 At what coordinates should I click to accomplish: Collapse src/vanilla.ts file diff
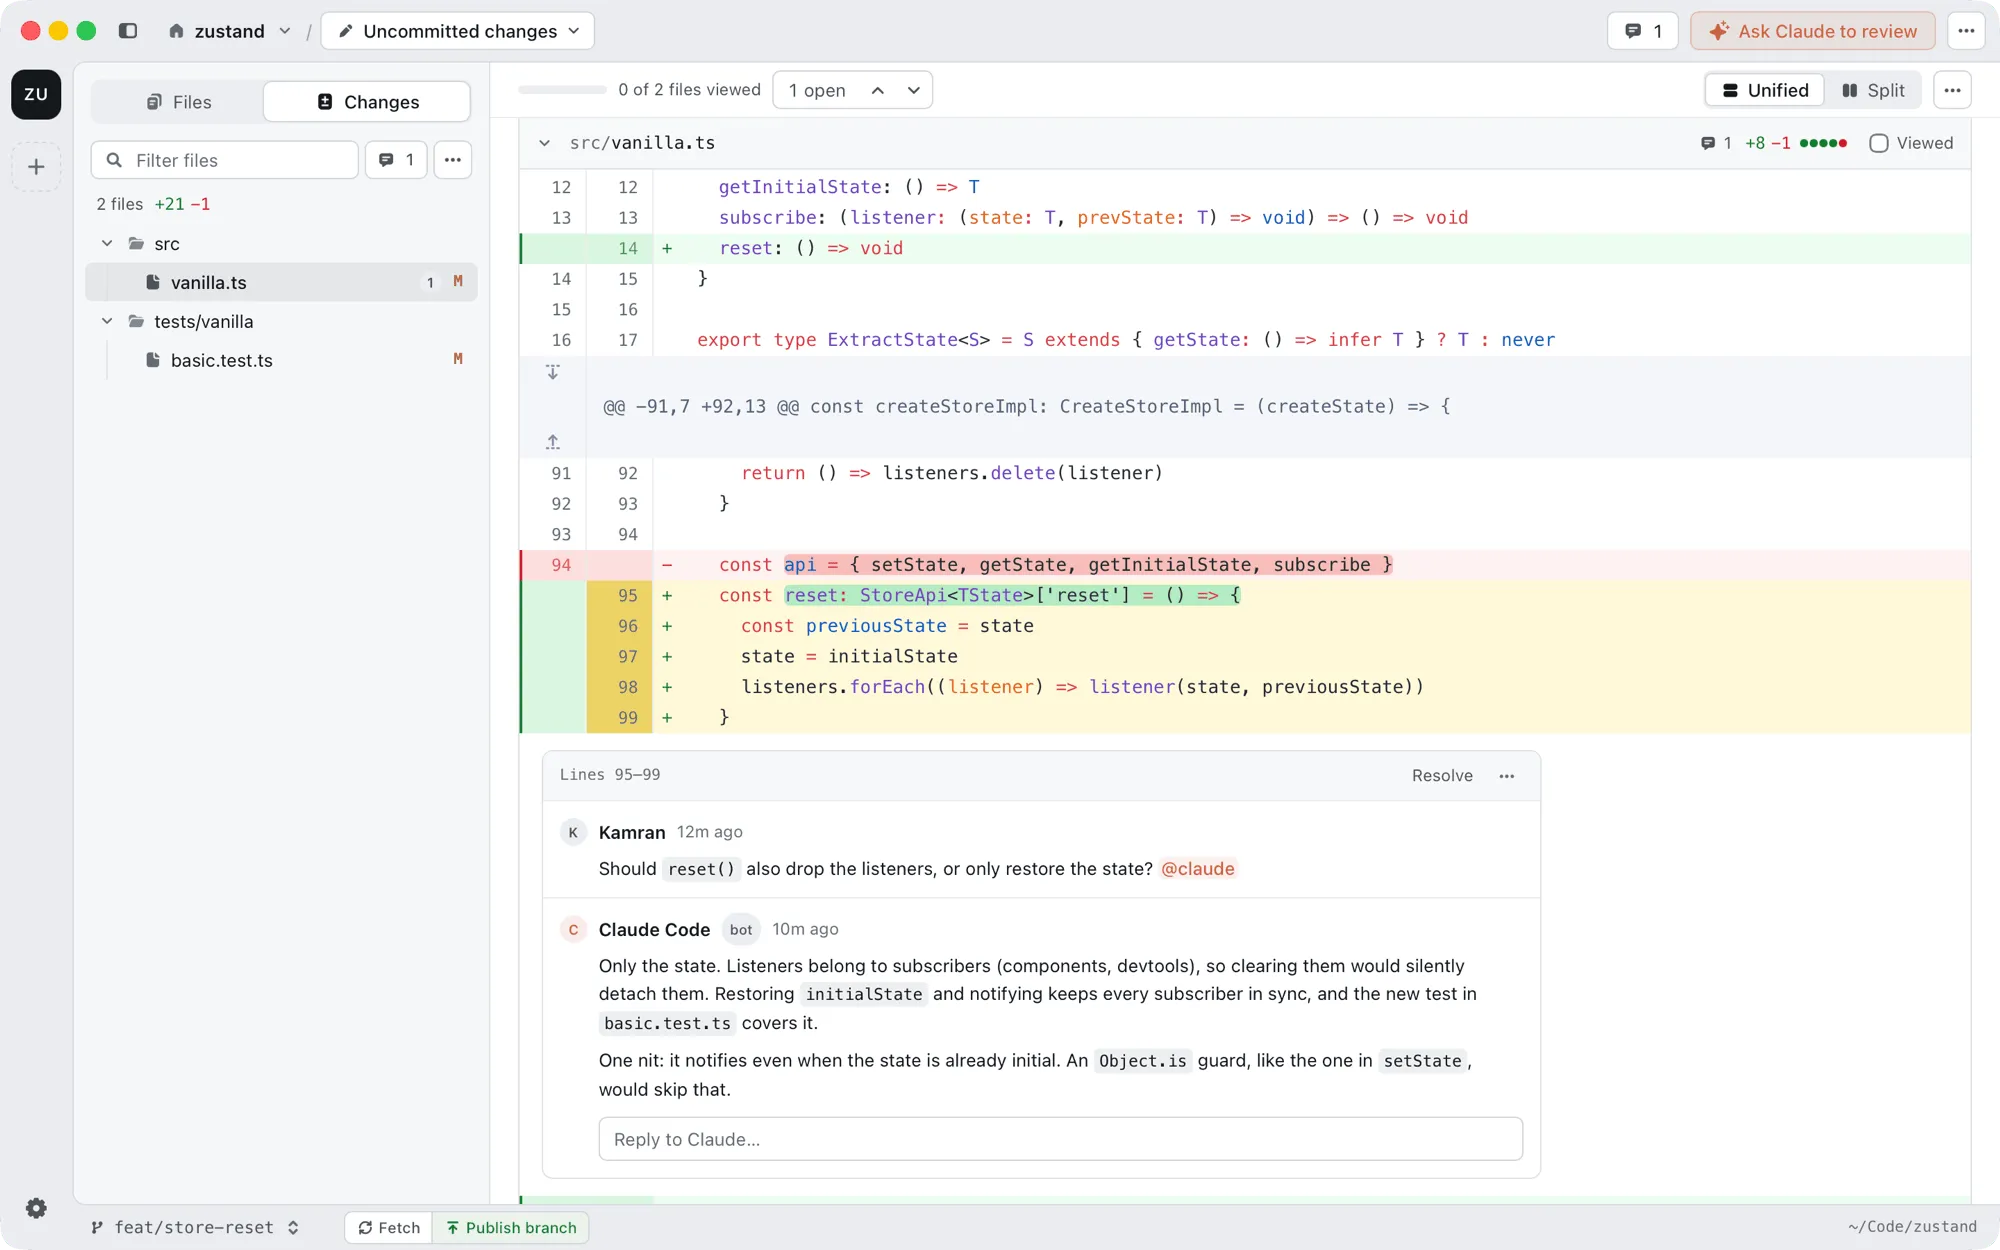[544, 143]
